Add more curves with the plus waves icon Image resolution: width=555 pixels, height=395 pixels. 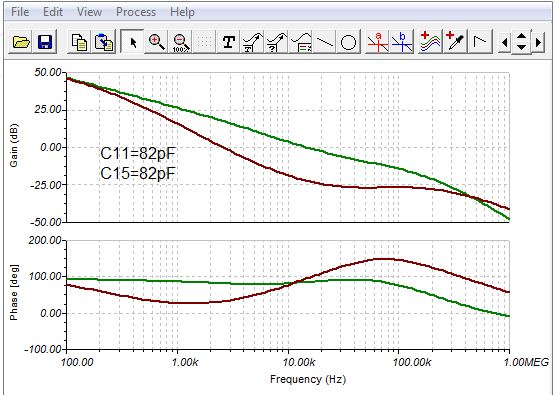coord(430,42)
